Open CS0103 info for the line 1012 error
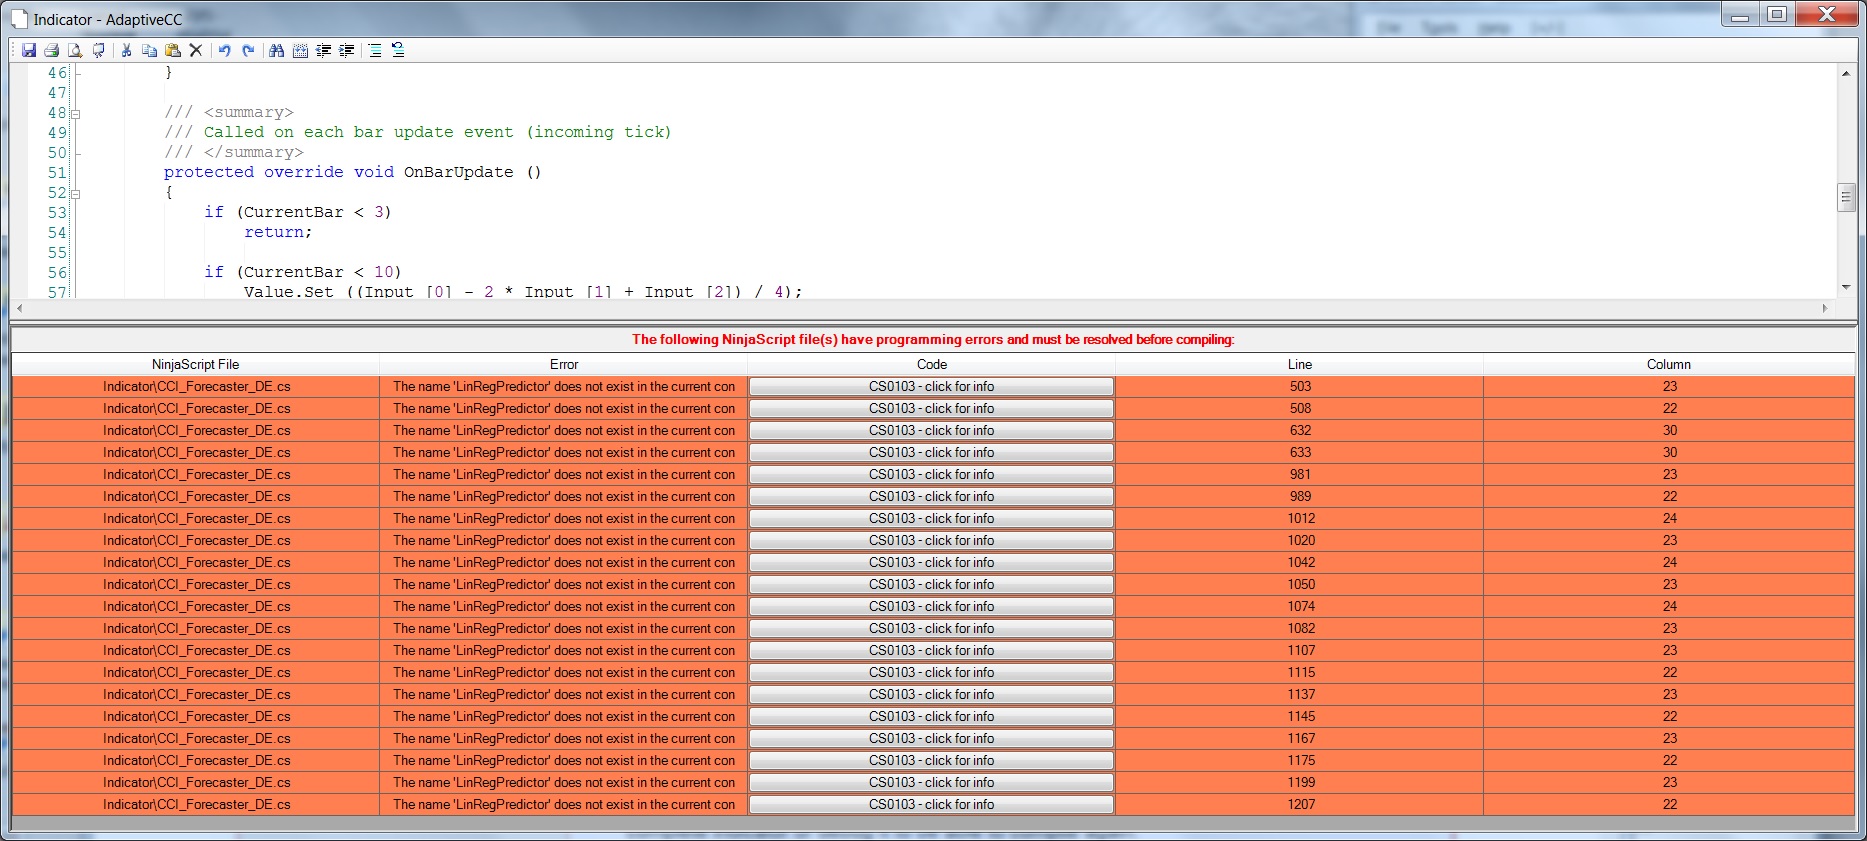1867x841 pixels. coord(931,519)
